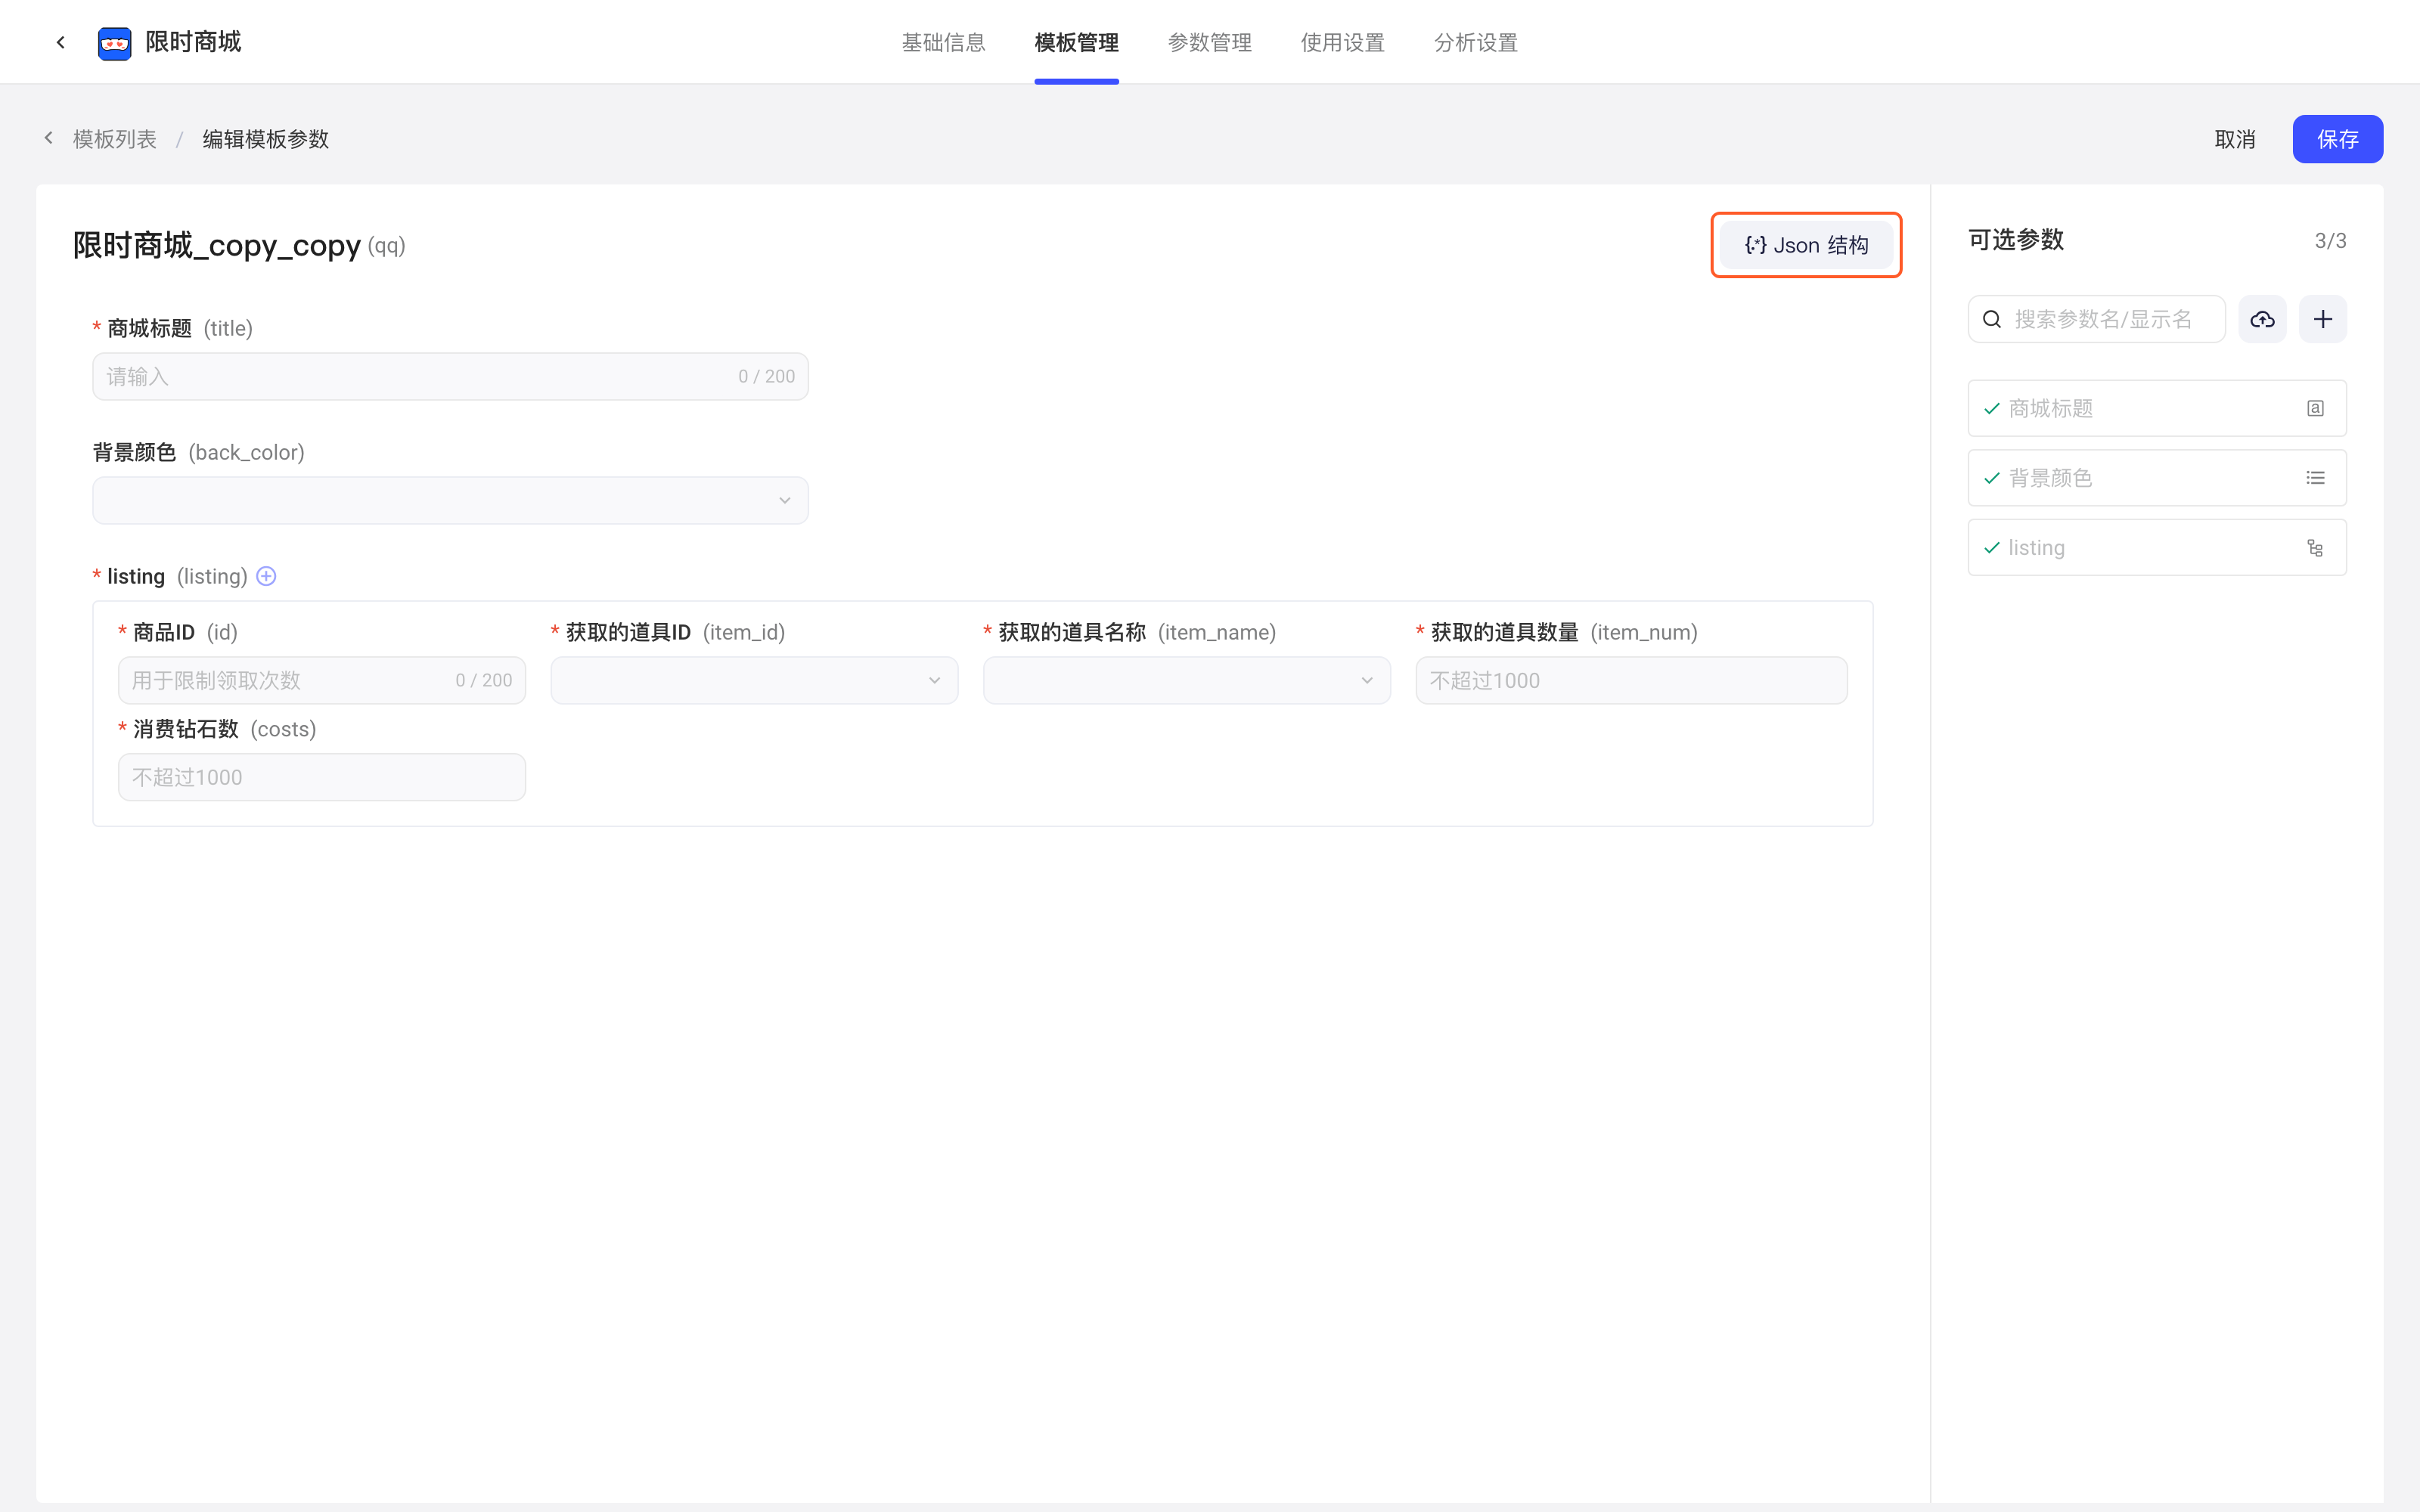
Task: Switch to the 使用设置 tab
Action: tap(1342, 42)
